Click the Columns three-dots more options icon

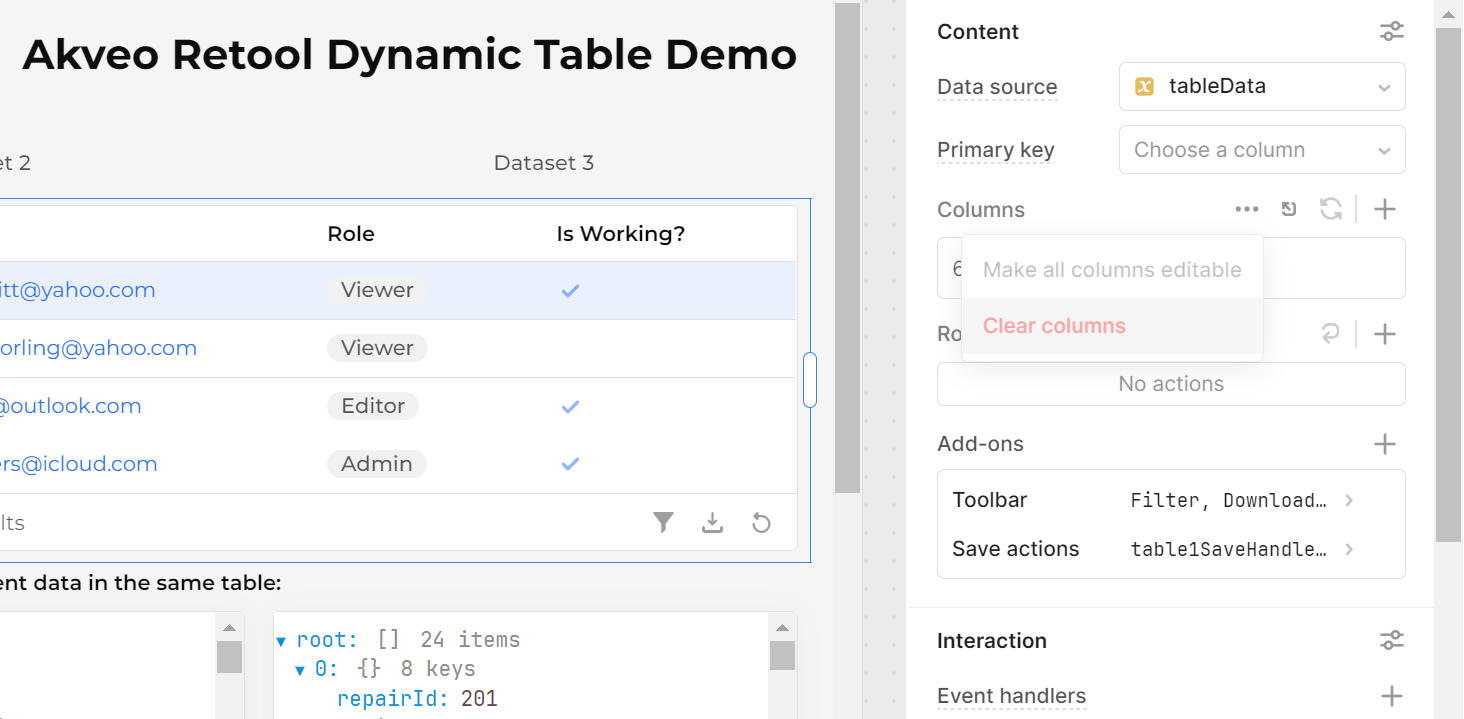(x=1246, y=209)
